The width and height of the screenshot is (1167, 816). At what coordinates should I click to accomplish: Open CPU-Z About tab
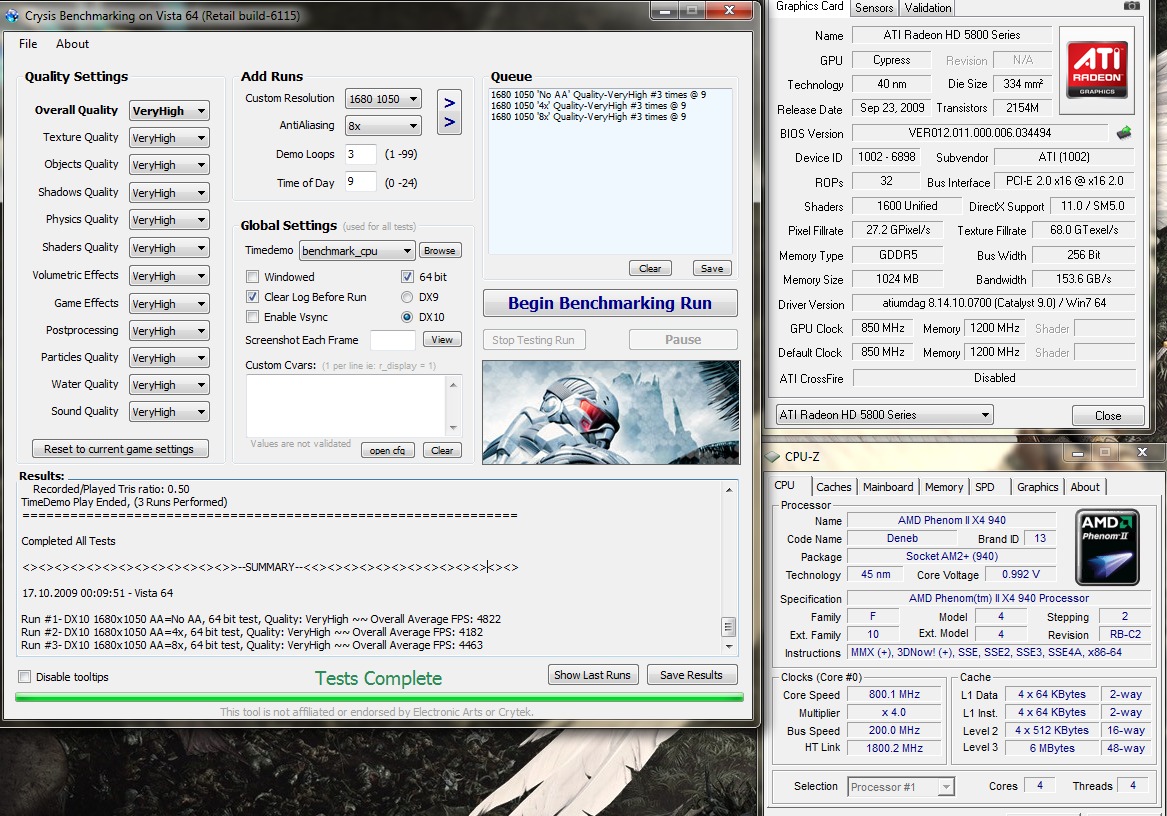pos(1084,487)
